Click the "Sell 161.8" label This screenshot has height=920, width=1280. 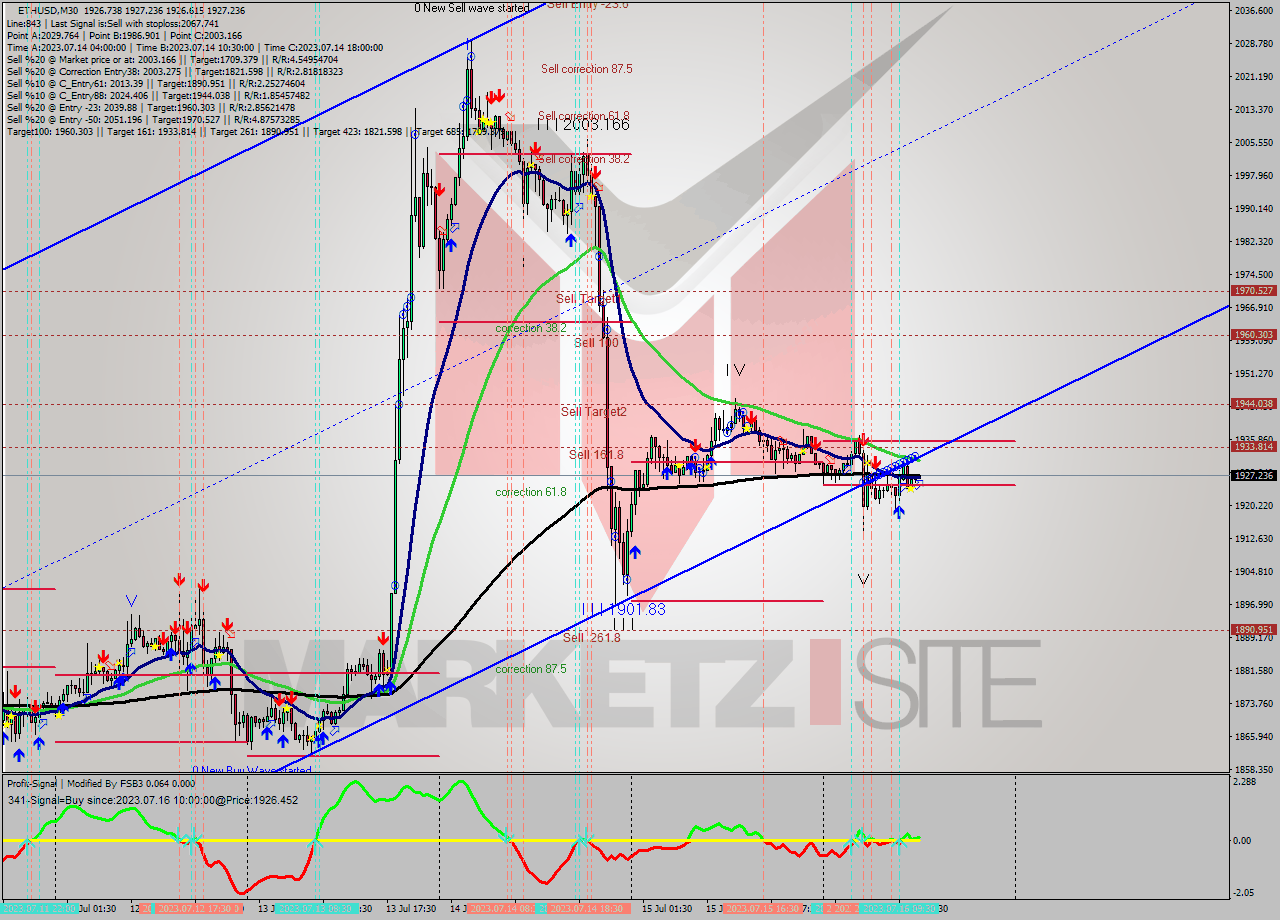coord(596,455)
